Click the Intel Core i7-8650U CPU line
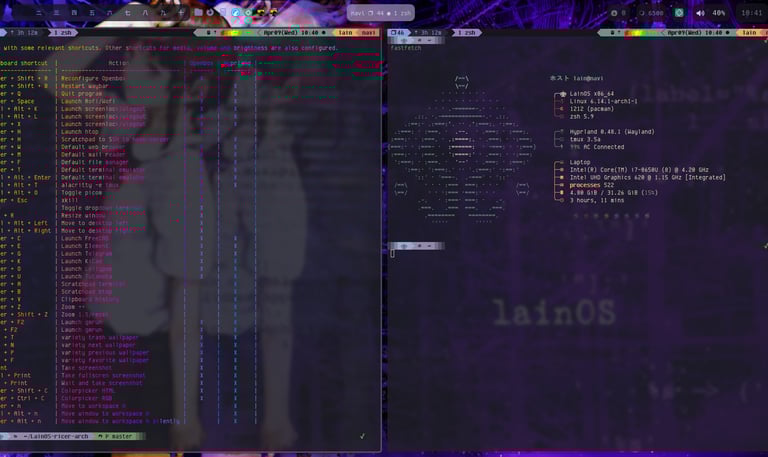Viewport: 768px width, 457px height. tap(639, 170)
